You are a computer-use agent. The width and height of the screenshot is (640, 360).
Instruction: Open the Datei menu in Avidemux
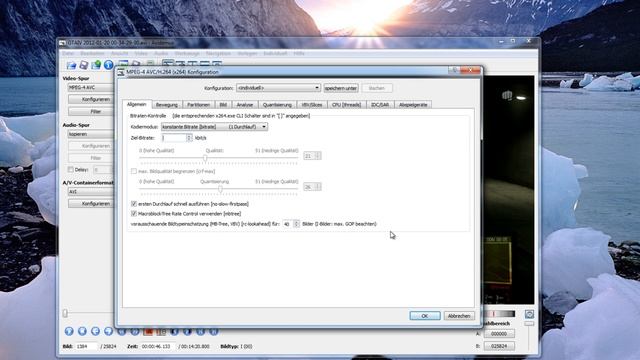[x=68, y=53]
